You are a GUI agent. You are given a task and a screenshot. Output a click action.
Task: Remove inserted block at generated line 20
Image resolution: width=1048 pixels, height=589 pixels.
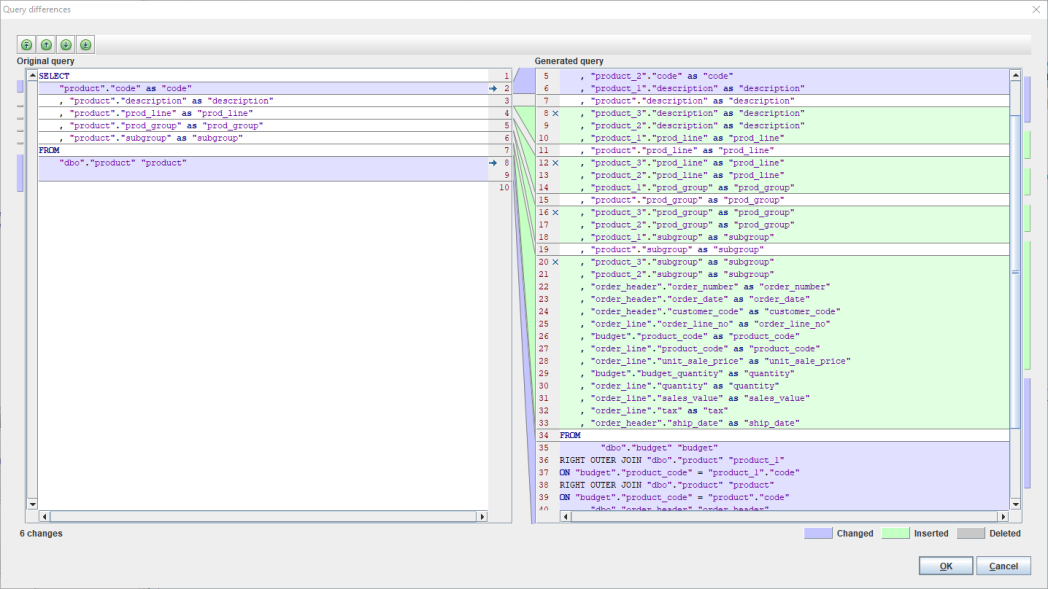coord(555,262)
